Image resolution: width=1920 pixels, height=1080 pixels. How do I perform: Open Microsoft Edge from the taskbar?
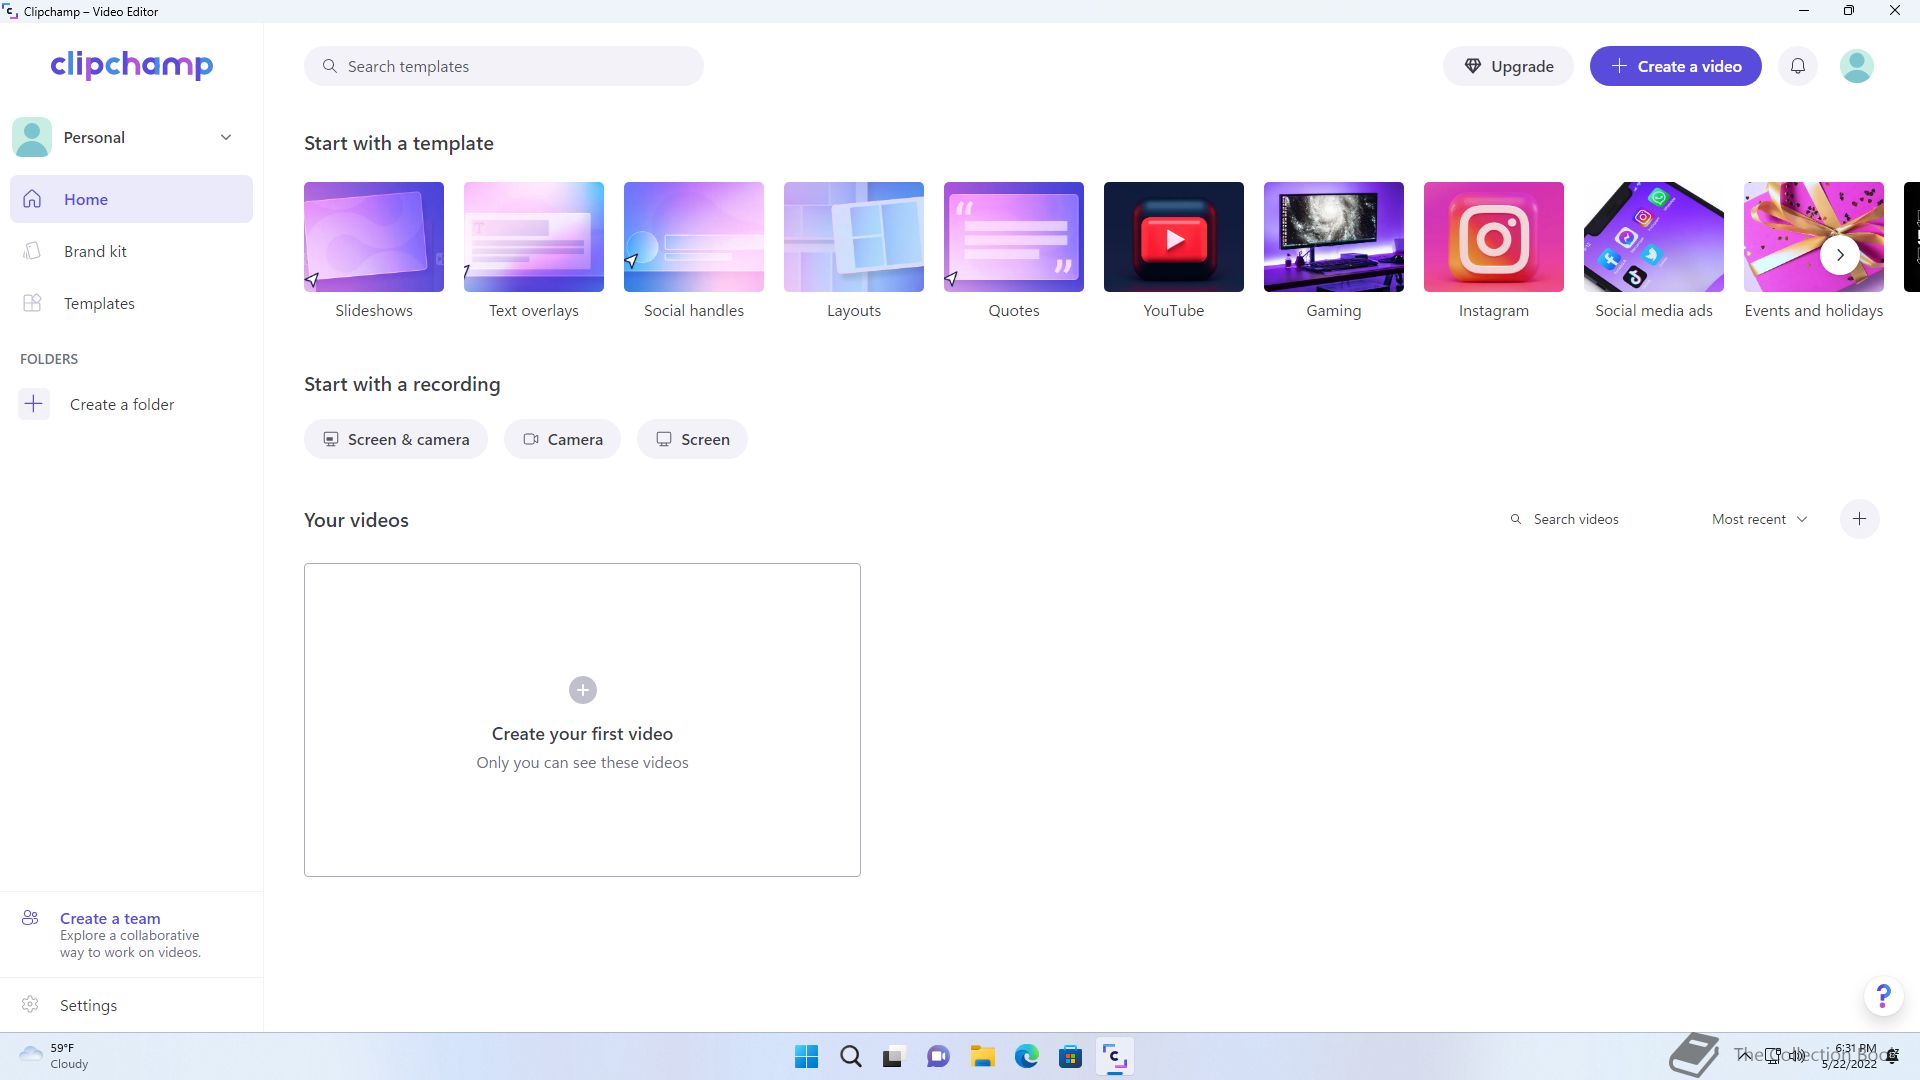(x=1026, y=1056)
